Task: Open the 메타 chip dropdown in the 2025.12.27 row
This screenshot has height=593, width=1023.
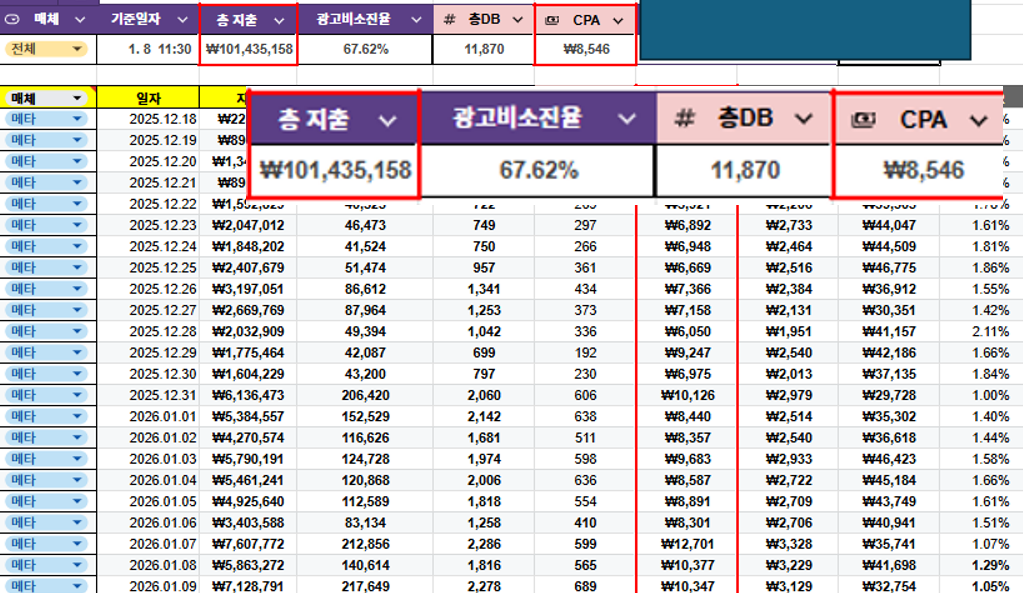Action: (77, 310)
